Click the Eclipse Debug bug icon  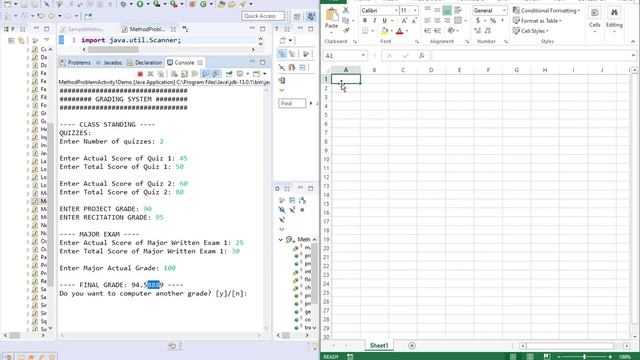click(123, 4)
